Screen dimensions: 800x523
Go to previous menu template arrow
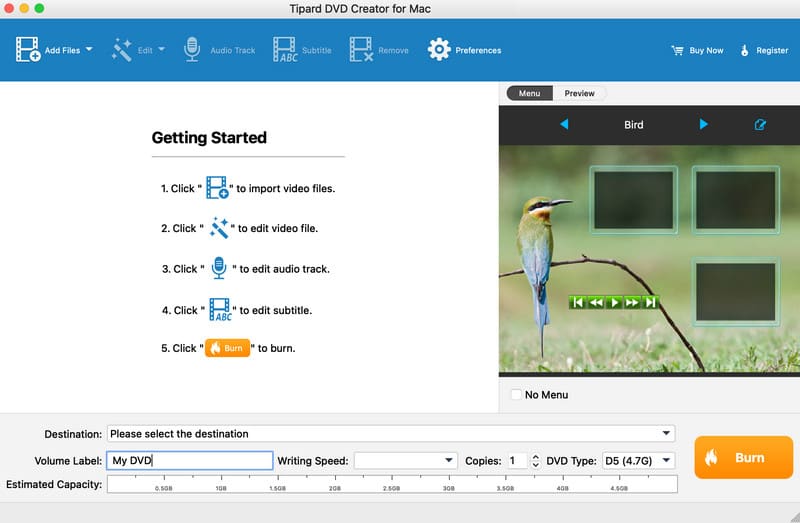click(x=564, y=124)
